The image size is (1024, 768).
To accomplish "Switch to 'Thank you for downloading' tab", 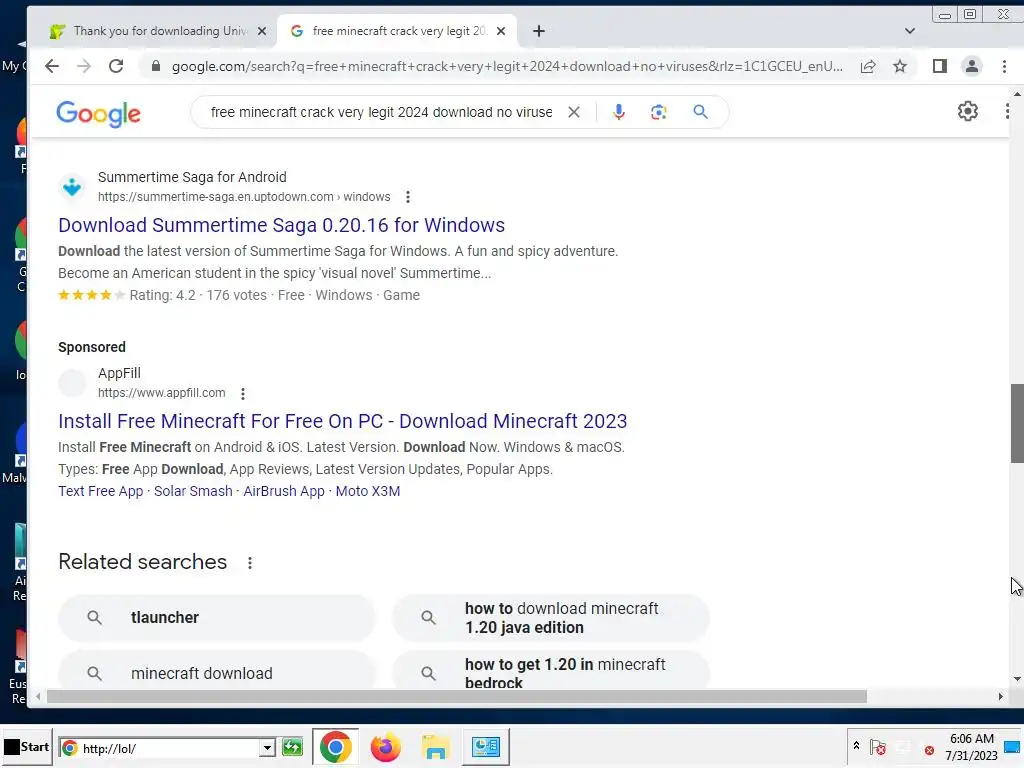I will pos(152,31).
